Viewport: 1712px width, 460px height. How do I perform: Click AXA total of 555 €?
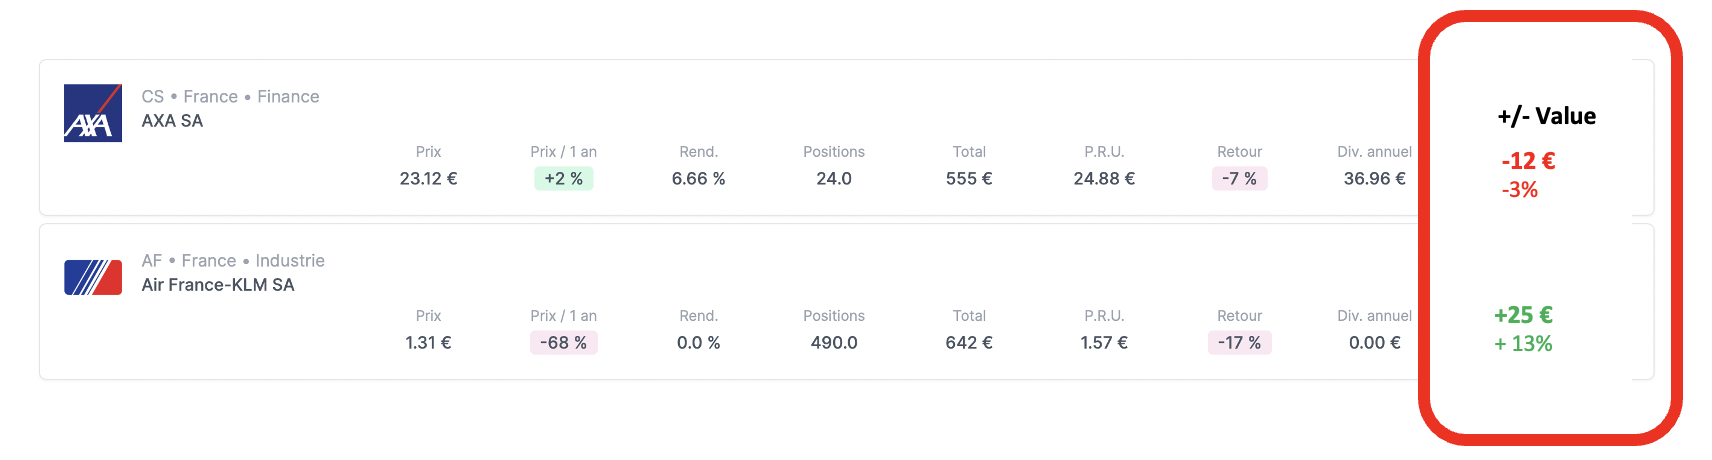pos(969,179)
